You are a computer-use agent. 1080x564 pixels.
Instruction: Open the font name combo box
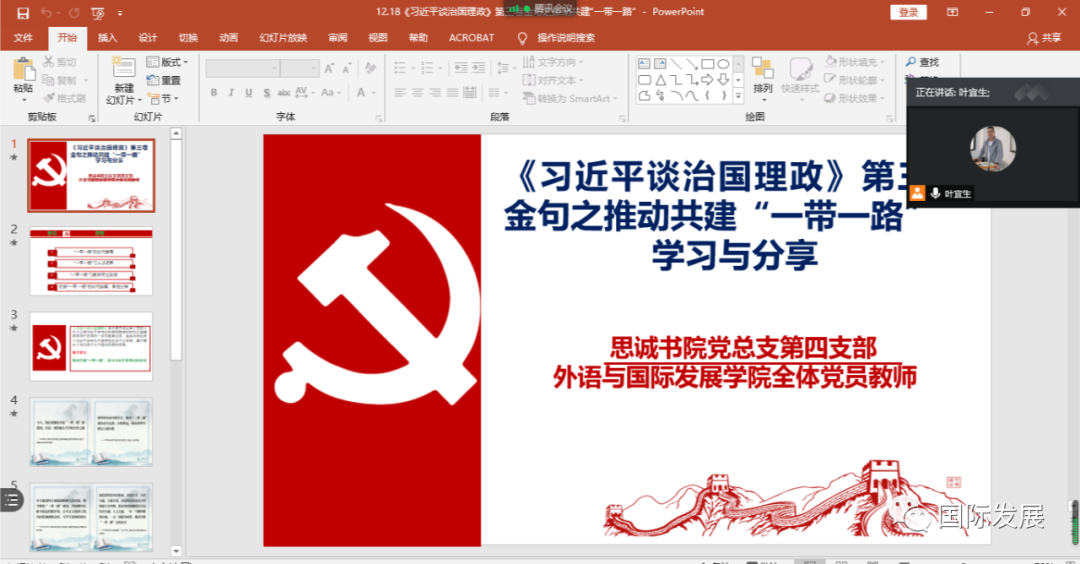coord(242,68)
